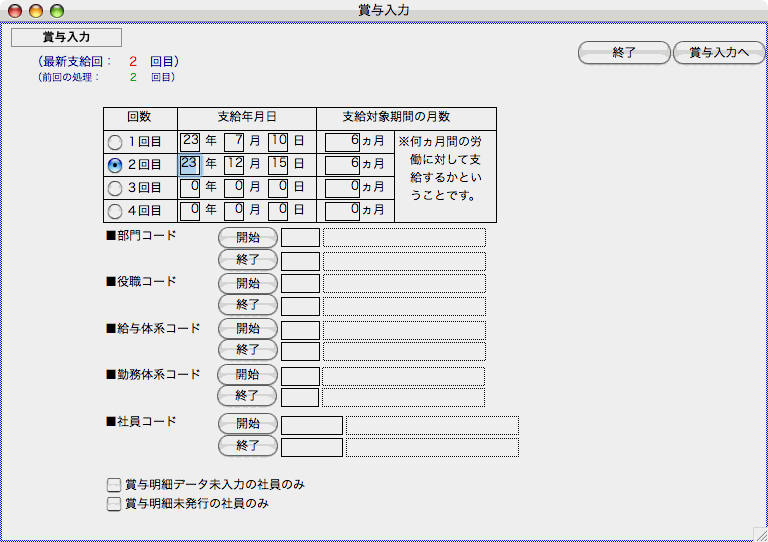The height and width of the screenshot is (542, 768).
Task: Select the 1回目 radio button
Action: coord(116,142)
